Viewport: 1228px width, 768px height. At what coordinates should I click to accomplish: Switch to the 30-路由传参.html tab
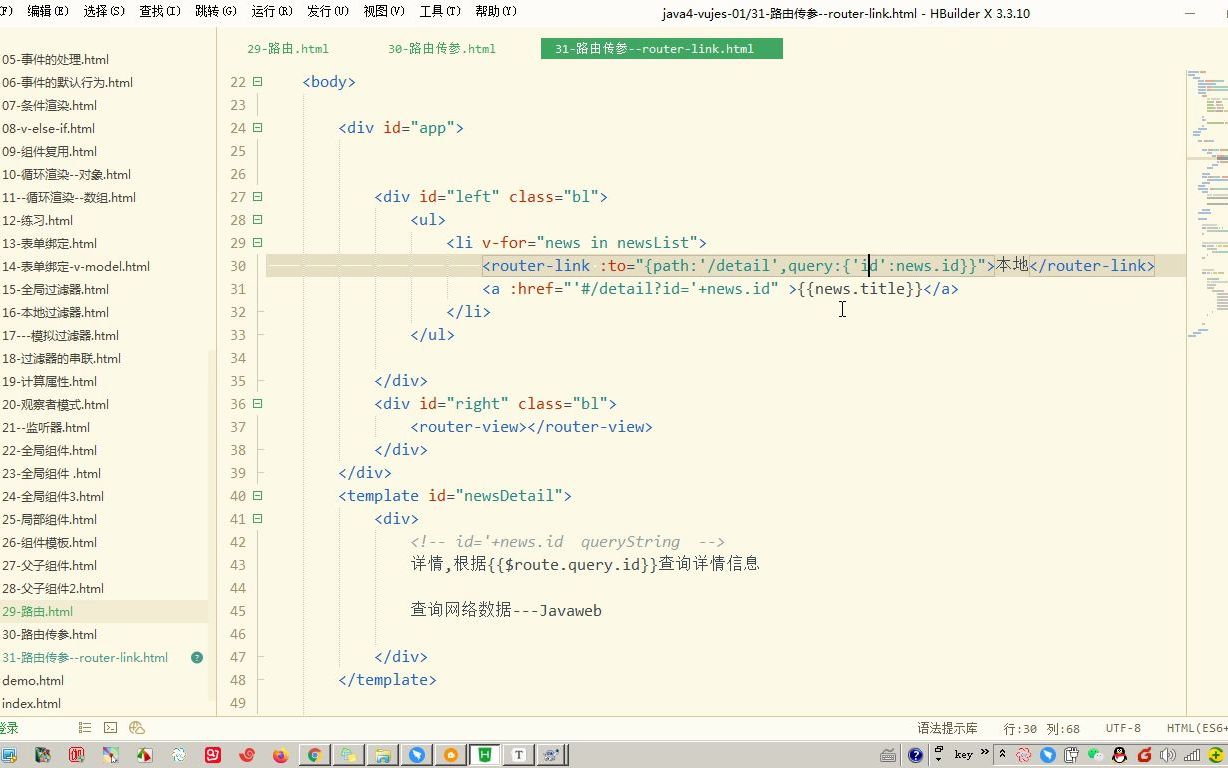coord(440,48)
